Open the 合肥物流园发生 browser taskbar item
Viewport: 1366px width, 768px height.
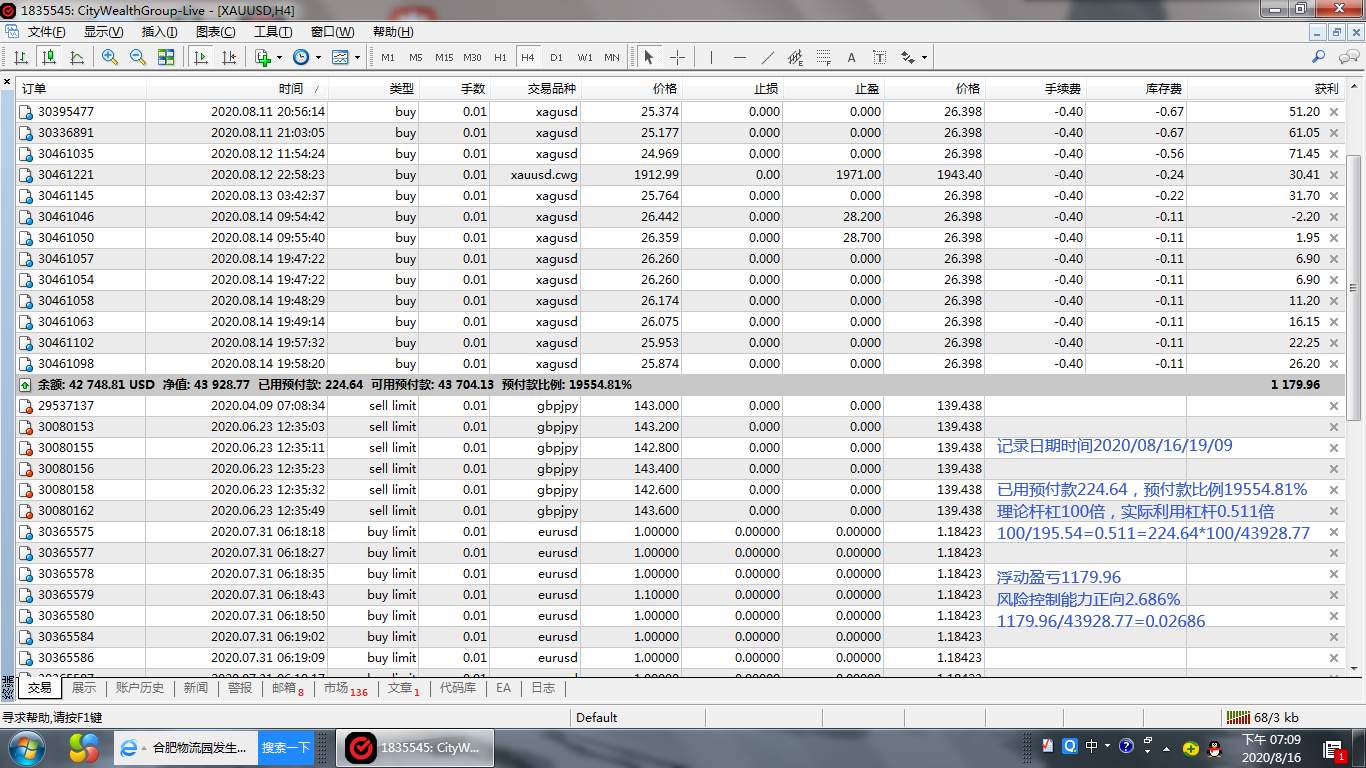185,748
